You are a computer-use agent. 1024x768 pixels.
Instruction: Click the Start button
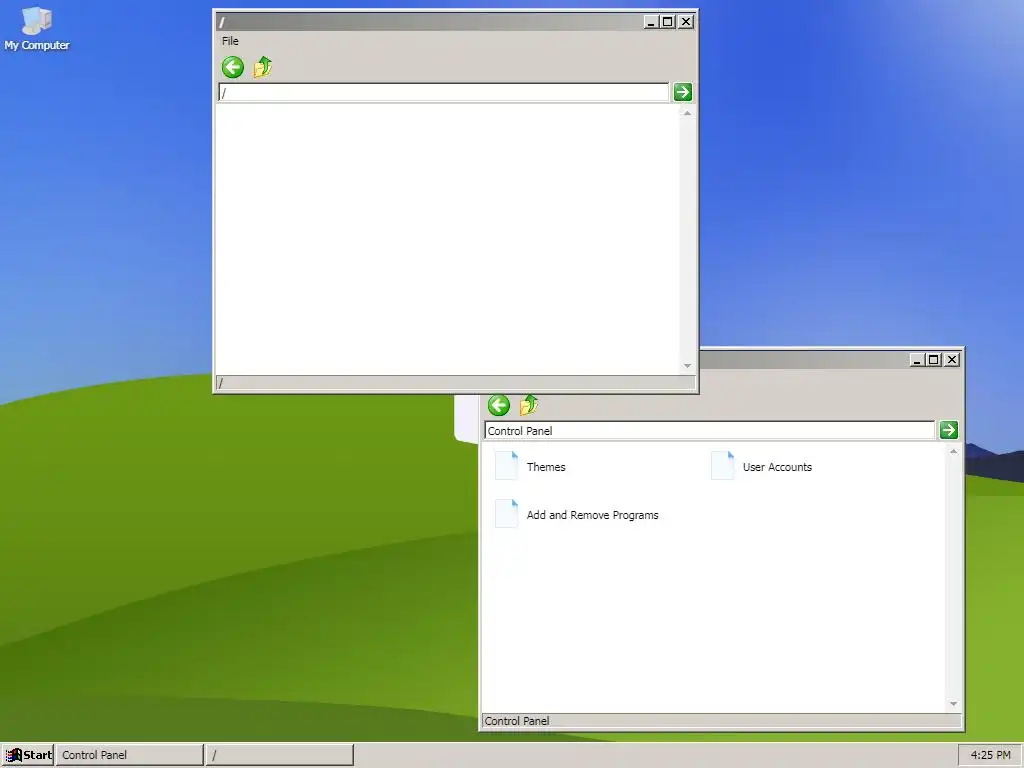(28, 755)
